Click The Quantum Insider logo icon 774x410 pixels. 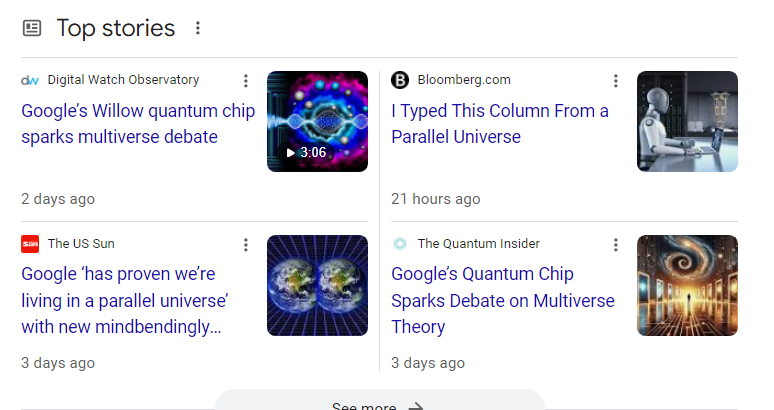tap(400, 244)
